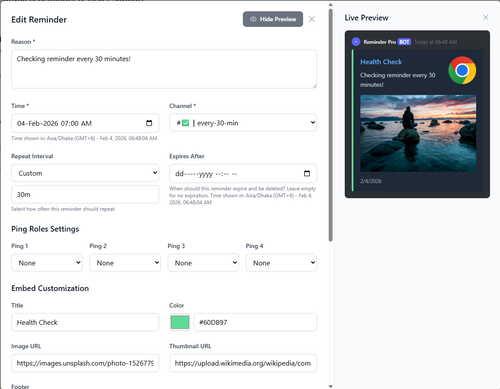Click the Thumbnail URL input field
Image resolution: width=500 pixels, height=389 pixels.
(243, 363)
